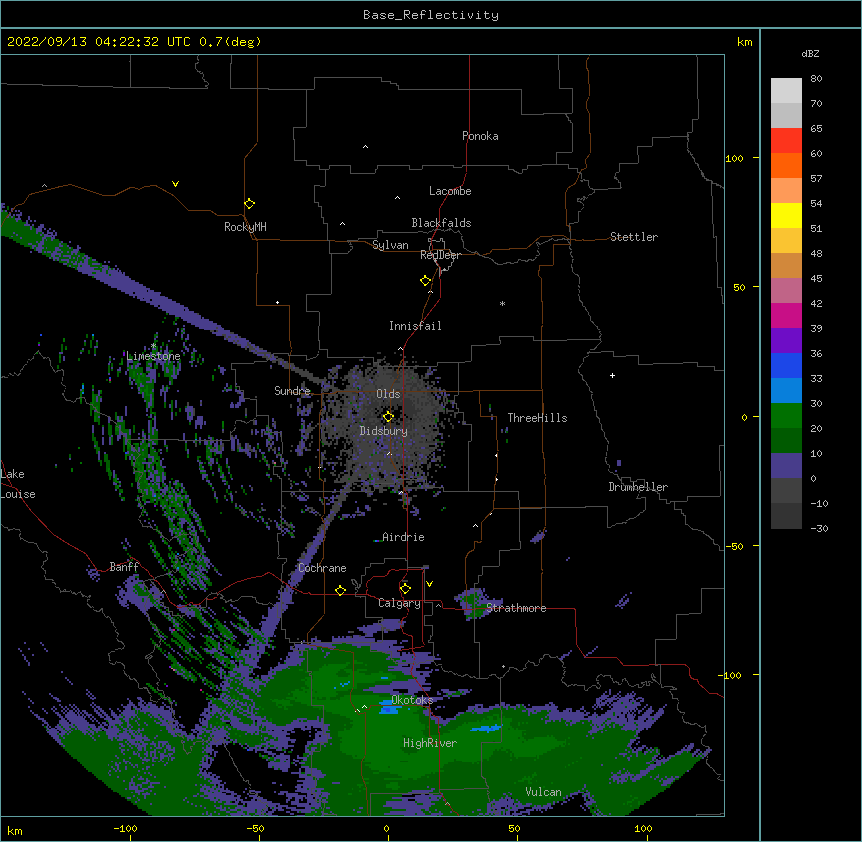Image resolution: width=862 pixels, height=842 pixels.
Task: Click the white plus marker west of Drumheller
Action: pos(612,375)
